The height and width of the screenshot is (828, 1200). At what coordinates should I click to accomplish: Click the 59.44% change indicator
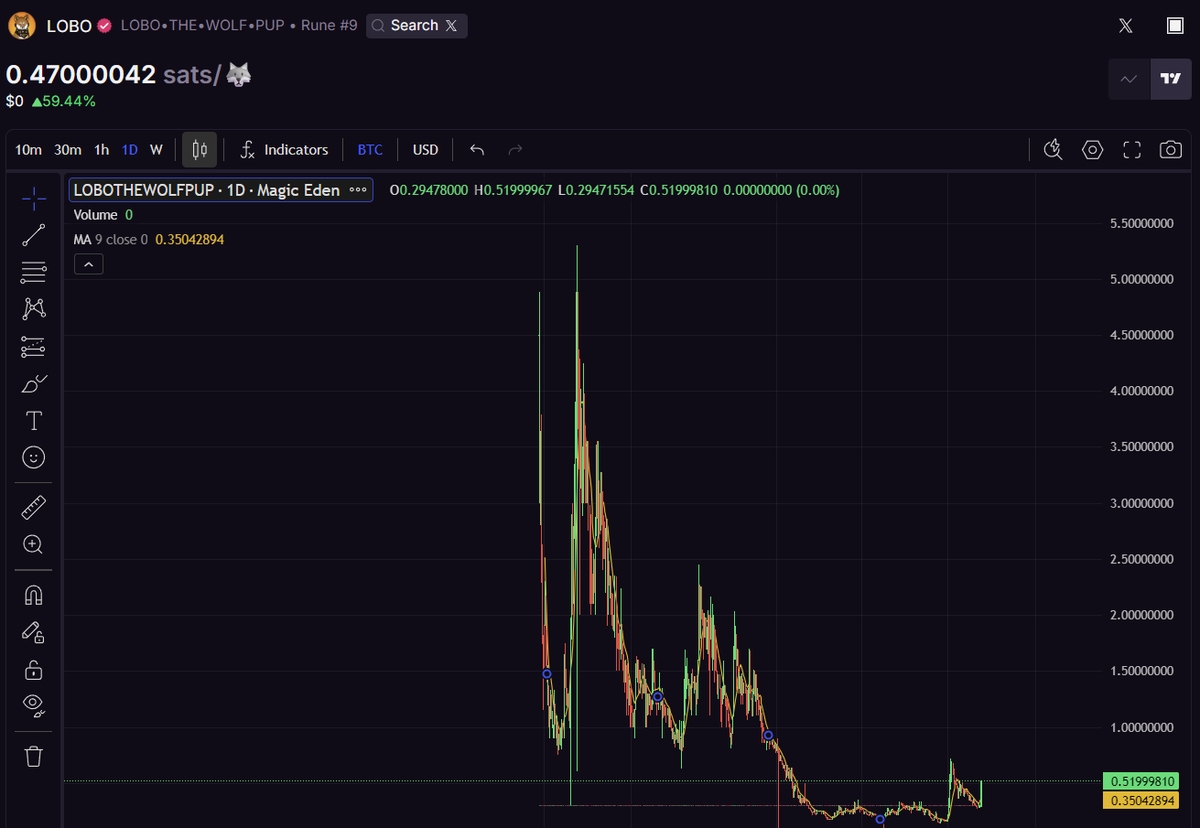point(63,101)
